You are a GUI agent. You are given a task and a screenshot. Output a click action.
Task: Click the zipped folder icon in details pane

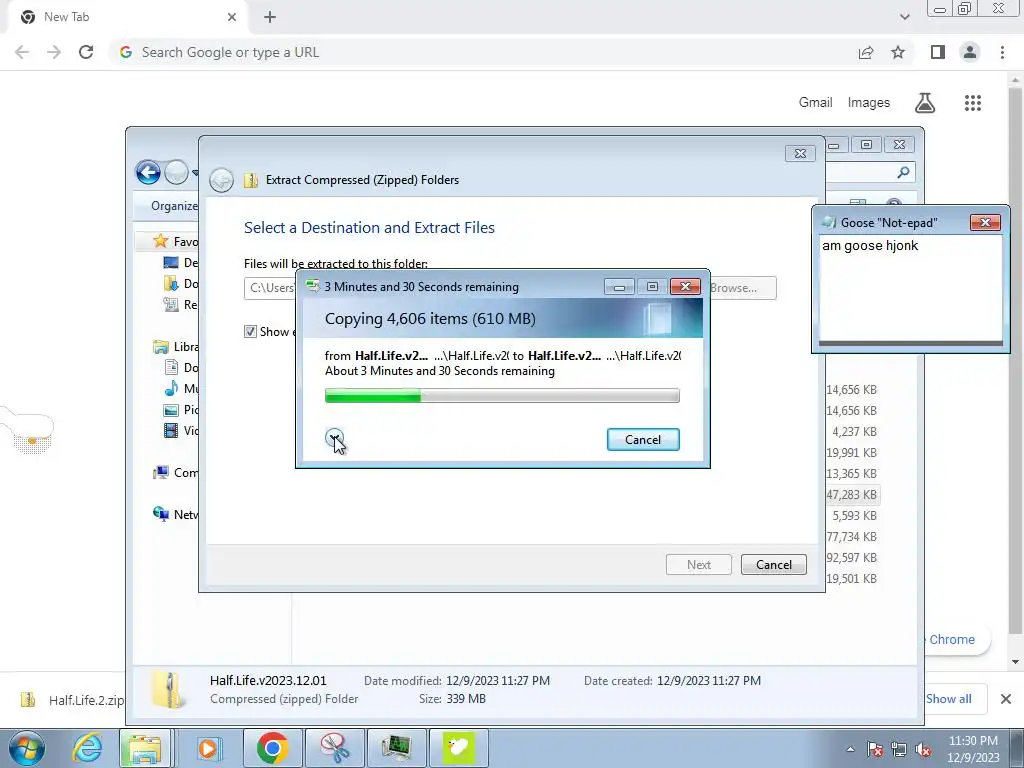point(168,690)
